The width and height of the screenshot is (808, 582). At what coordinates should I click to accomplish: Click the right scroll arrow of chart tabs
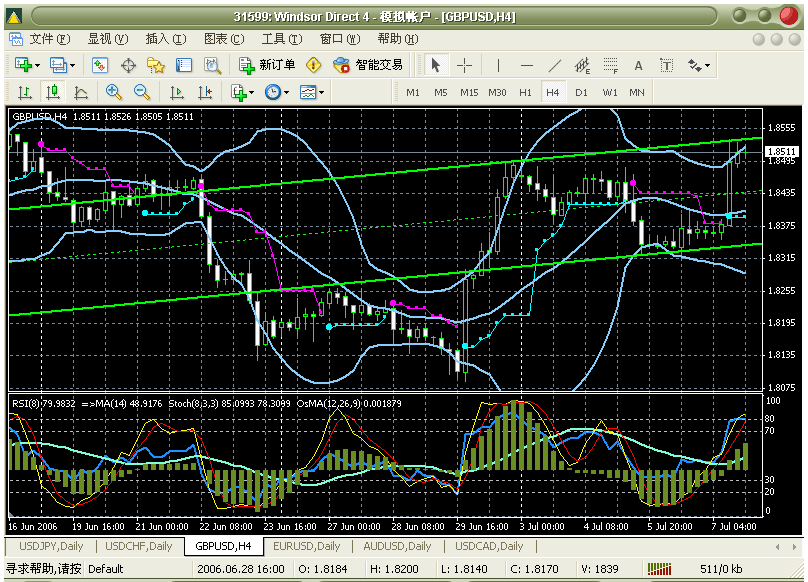(x=795, y=547)
